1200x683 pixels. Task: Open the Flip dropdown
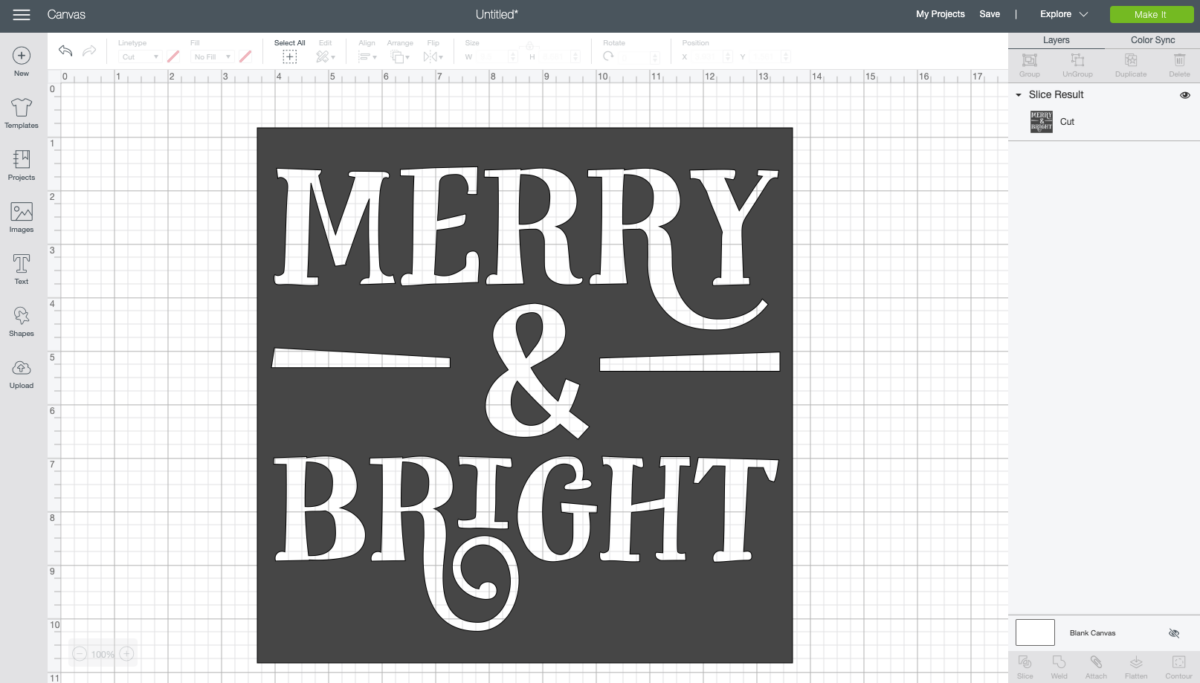click(433, 57)
